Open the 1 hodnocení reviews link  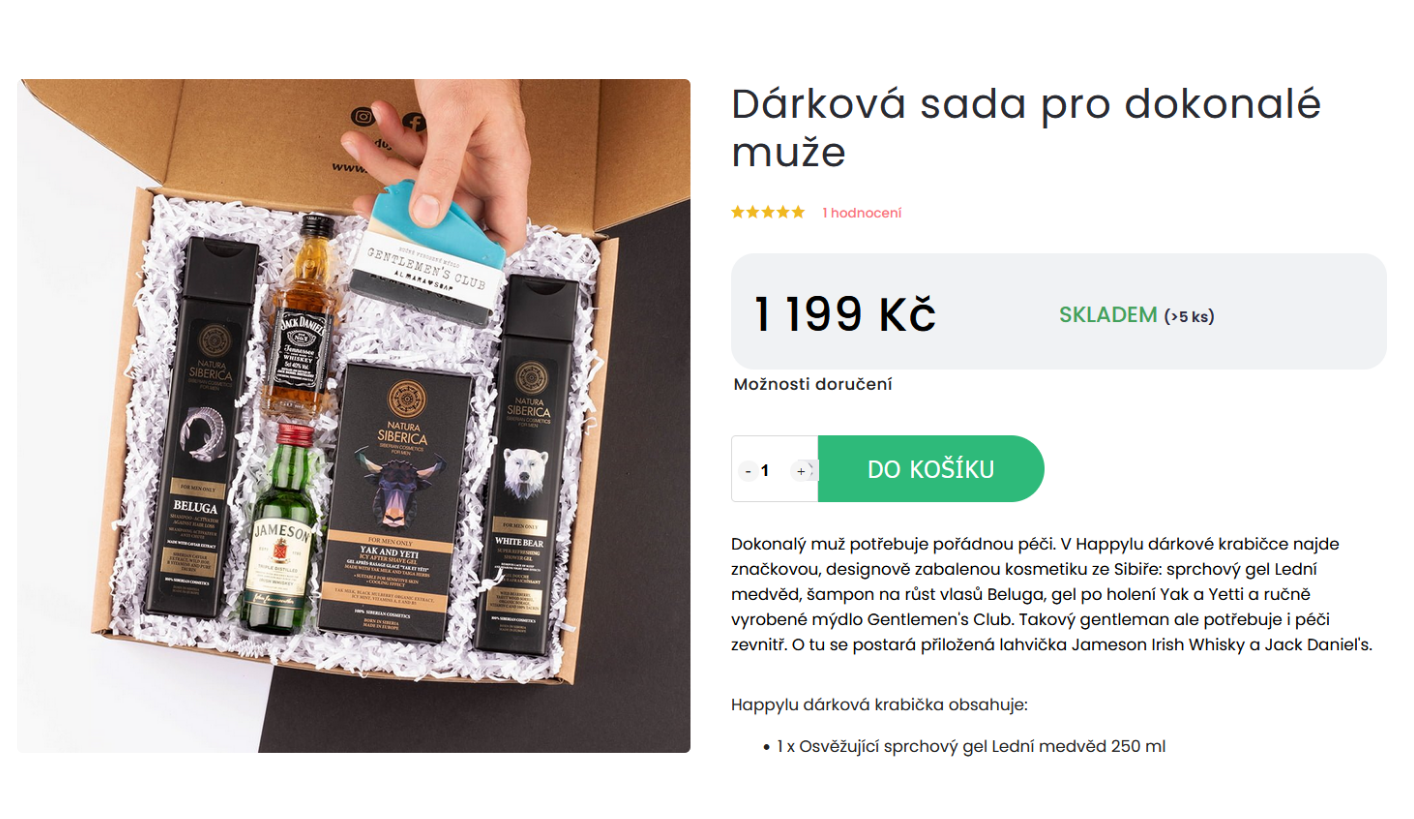coord(862,213)
